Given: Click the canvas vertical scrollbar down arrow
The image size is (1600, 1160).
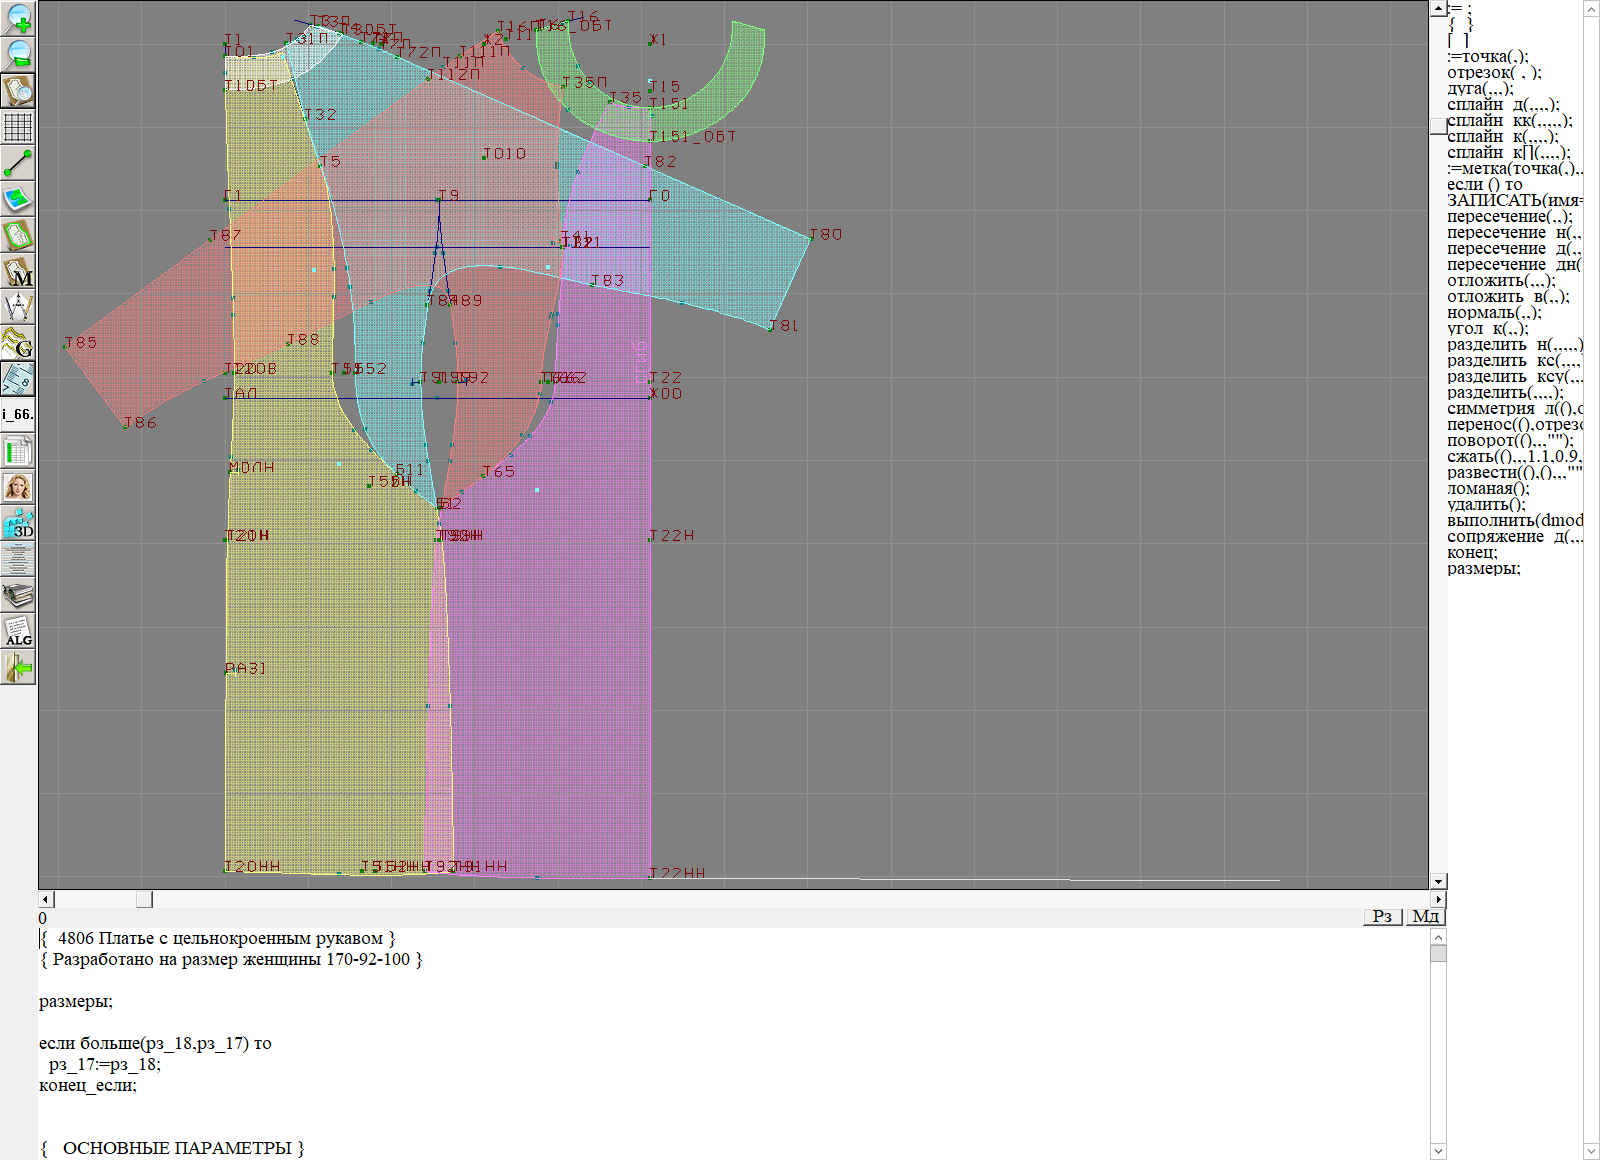Looking at the screenshot, I should tap(1438, 881).
